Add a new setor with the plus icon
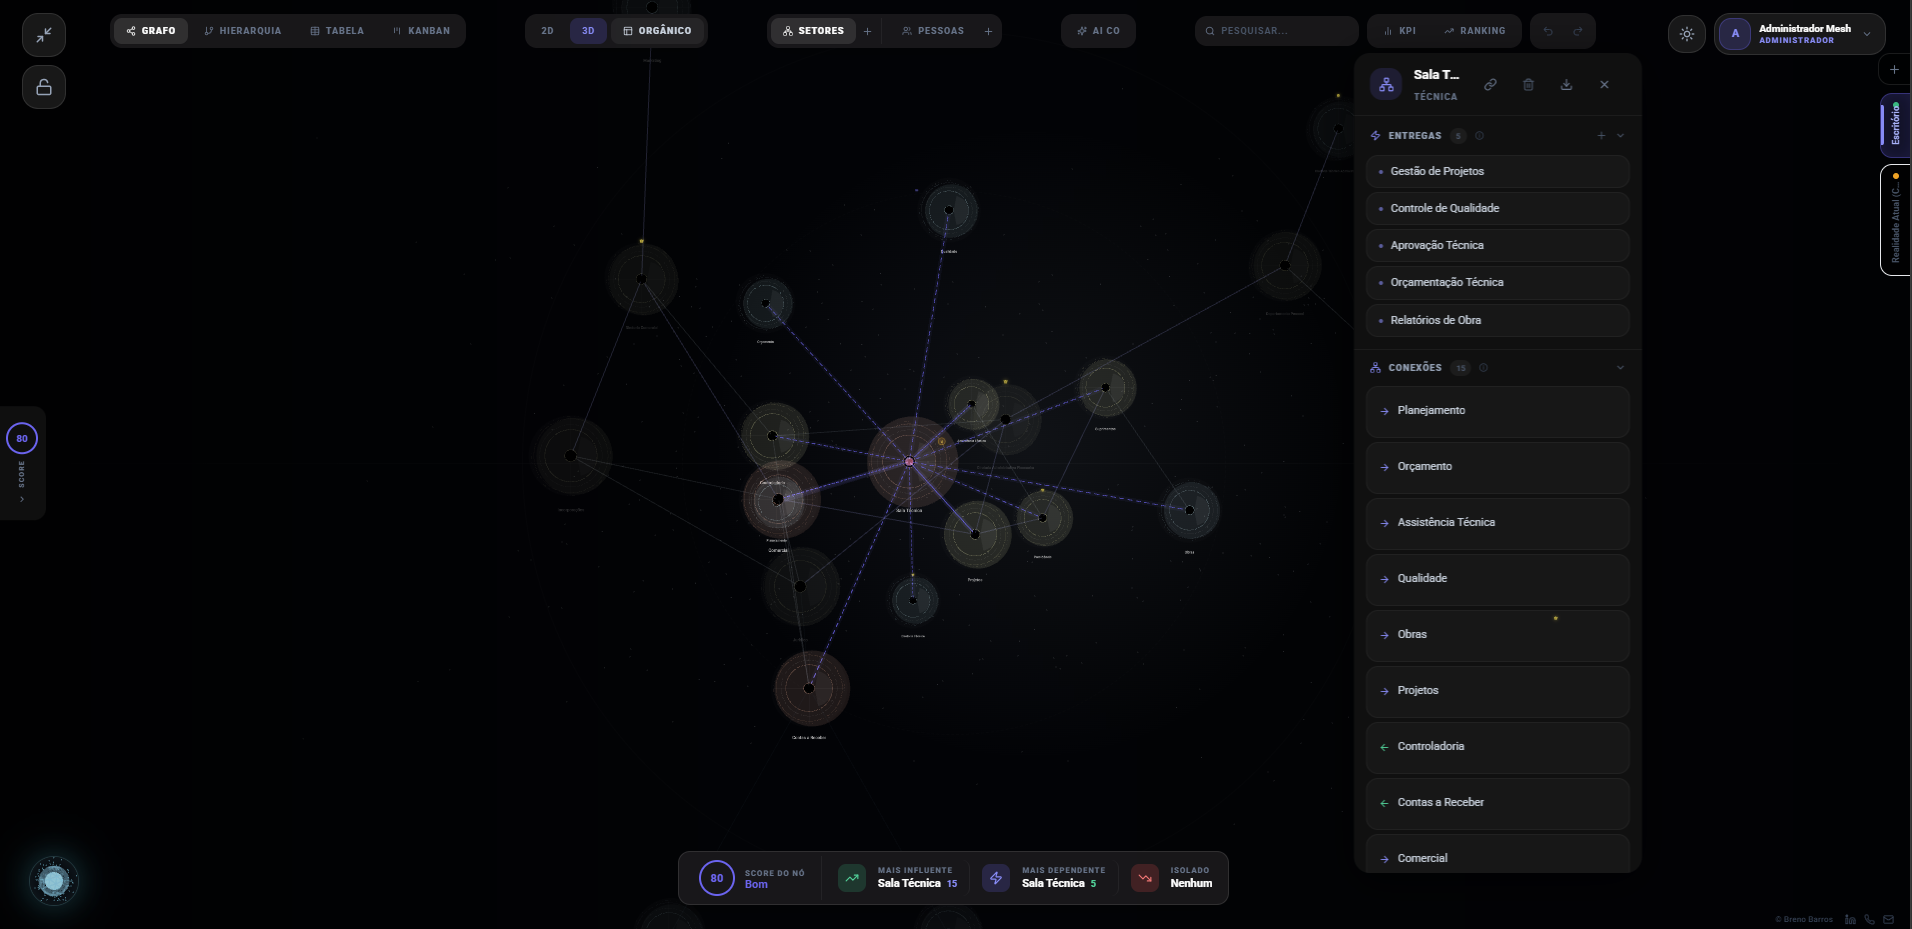 point(867,31)
